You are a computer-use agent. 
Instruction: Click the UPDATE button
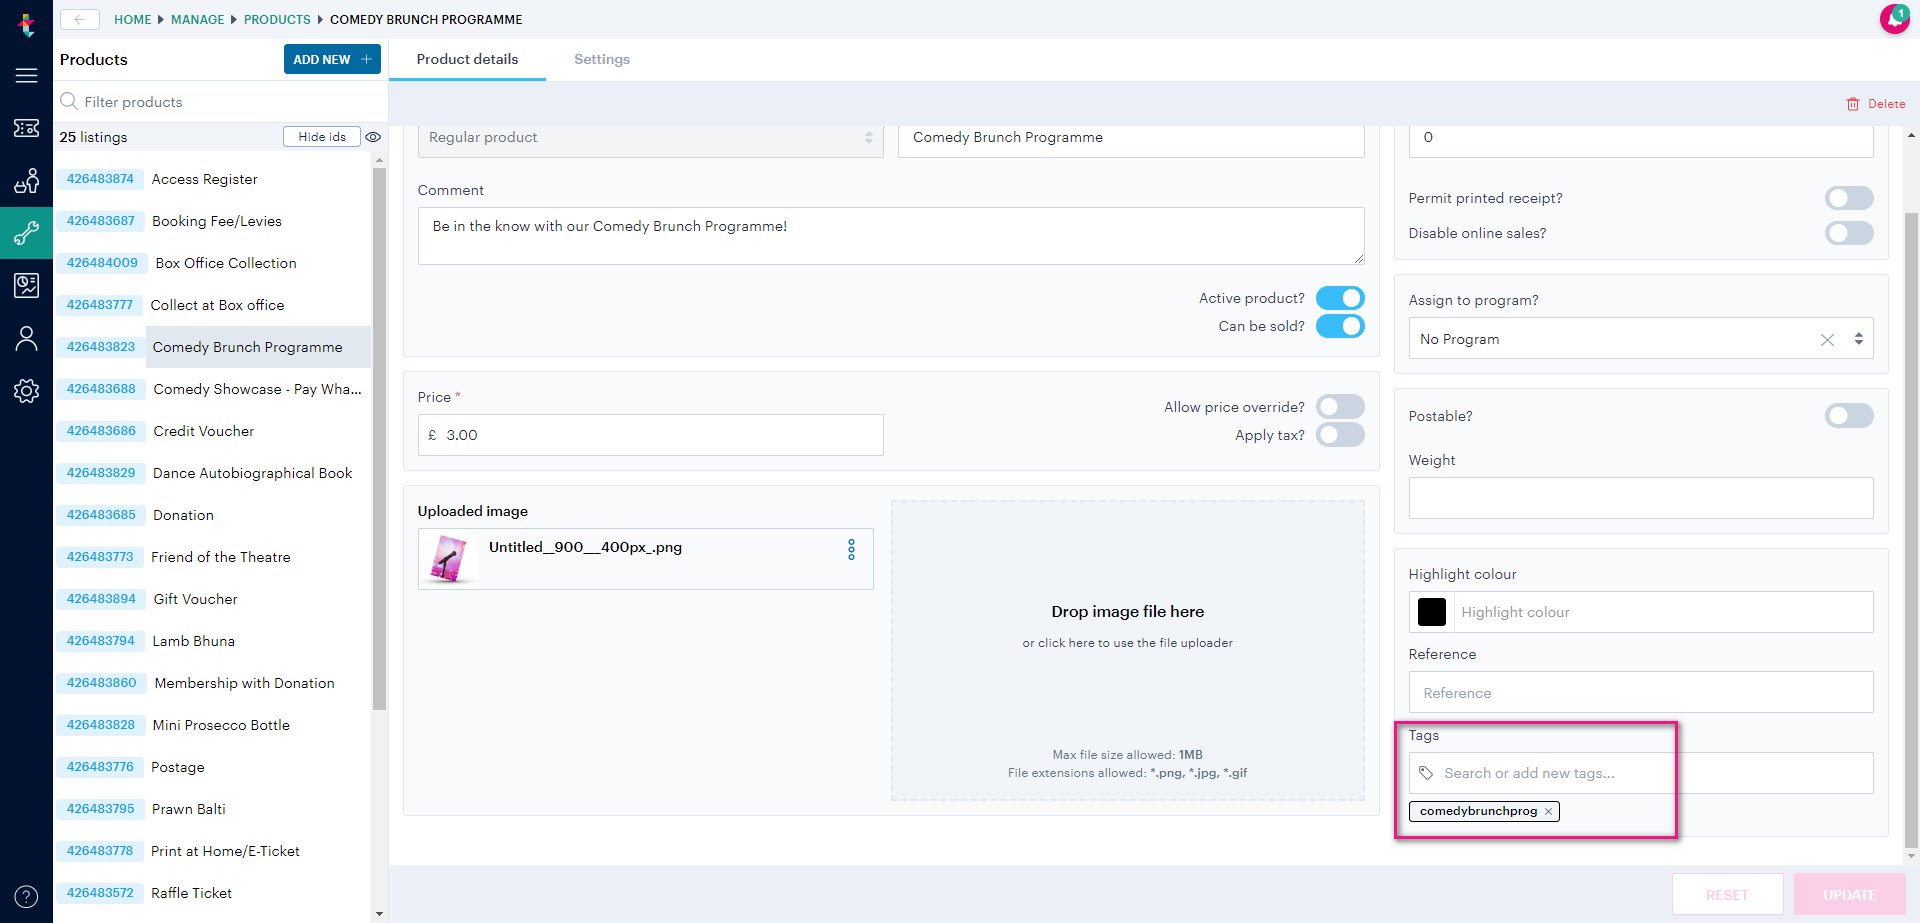coord(1849,894)
